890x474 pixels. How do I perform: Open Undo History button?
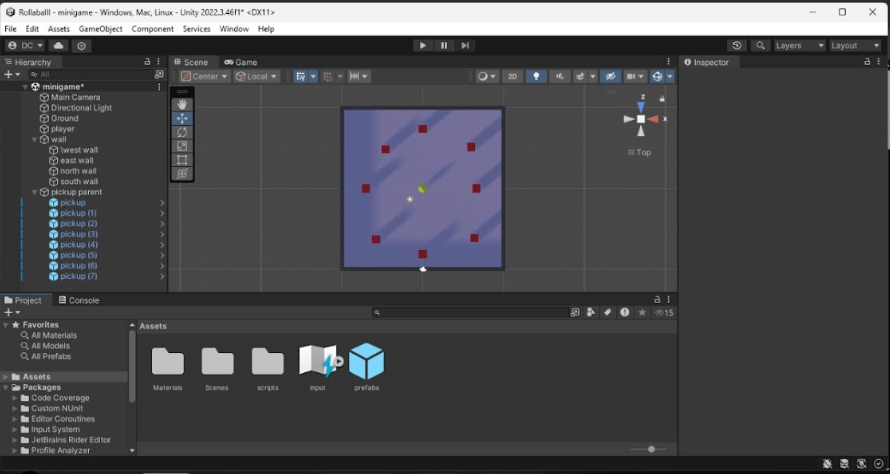click(x=737, y=45)
